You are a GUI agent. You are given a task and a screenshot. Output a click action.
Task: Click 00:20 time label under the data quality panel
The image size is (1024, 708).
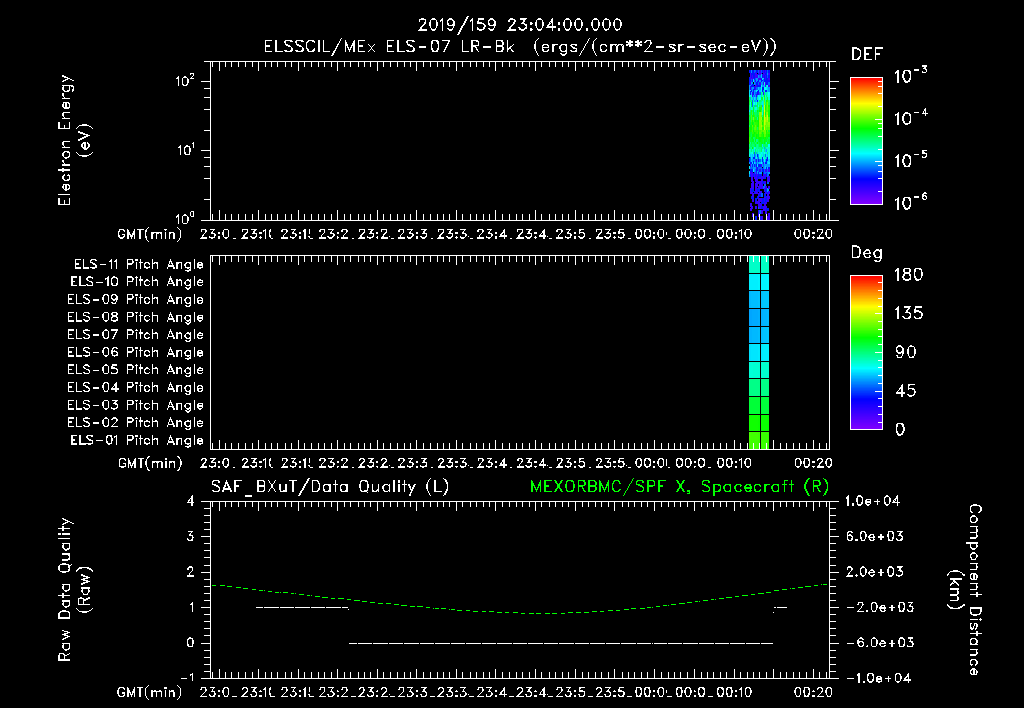coord(813,692)
